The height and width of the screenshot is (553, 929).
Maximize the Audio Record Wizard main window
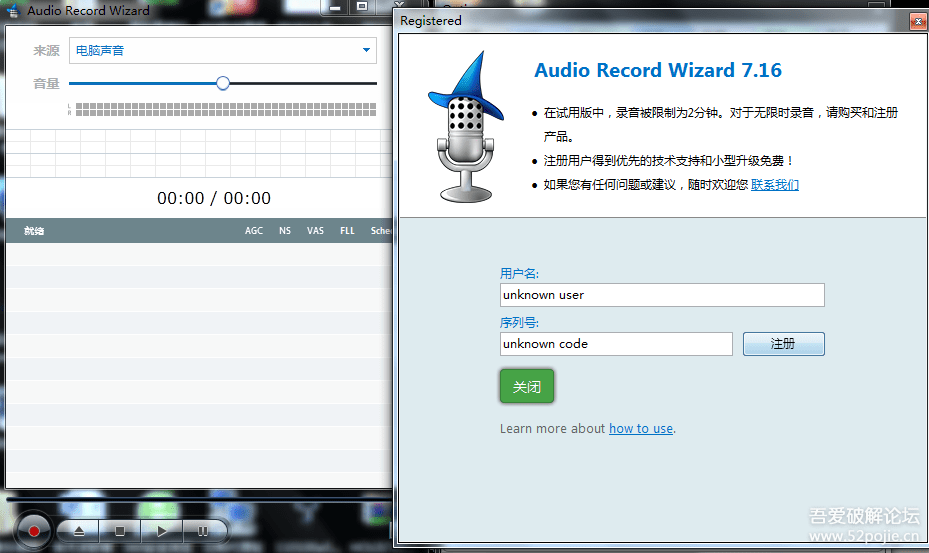363,7
